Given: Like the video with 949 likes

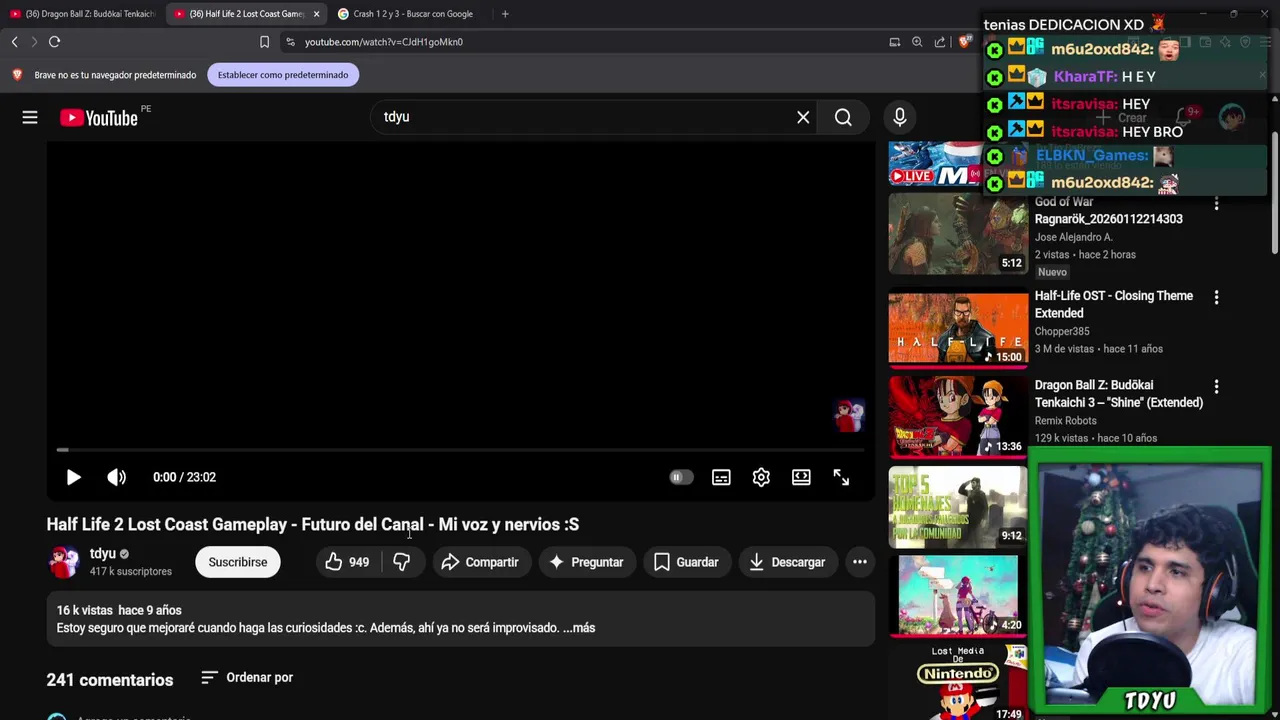Looking at the screenshot, I should 347,562.
